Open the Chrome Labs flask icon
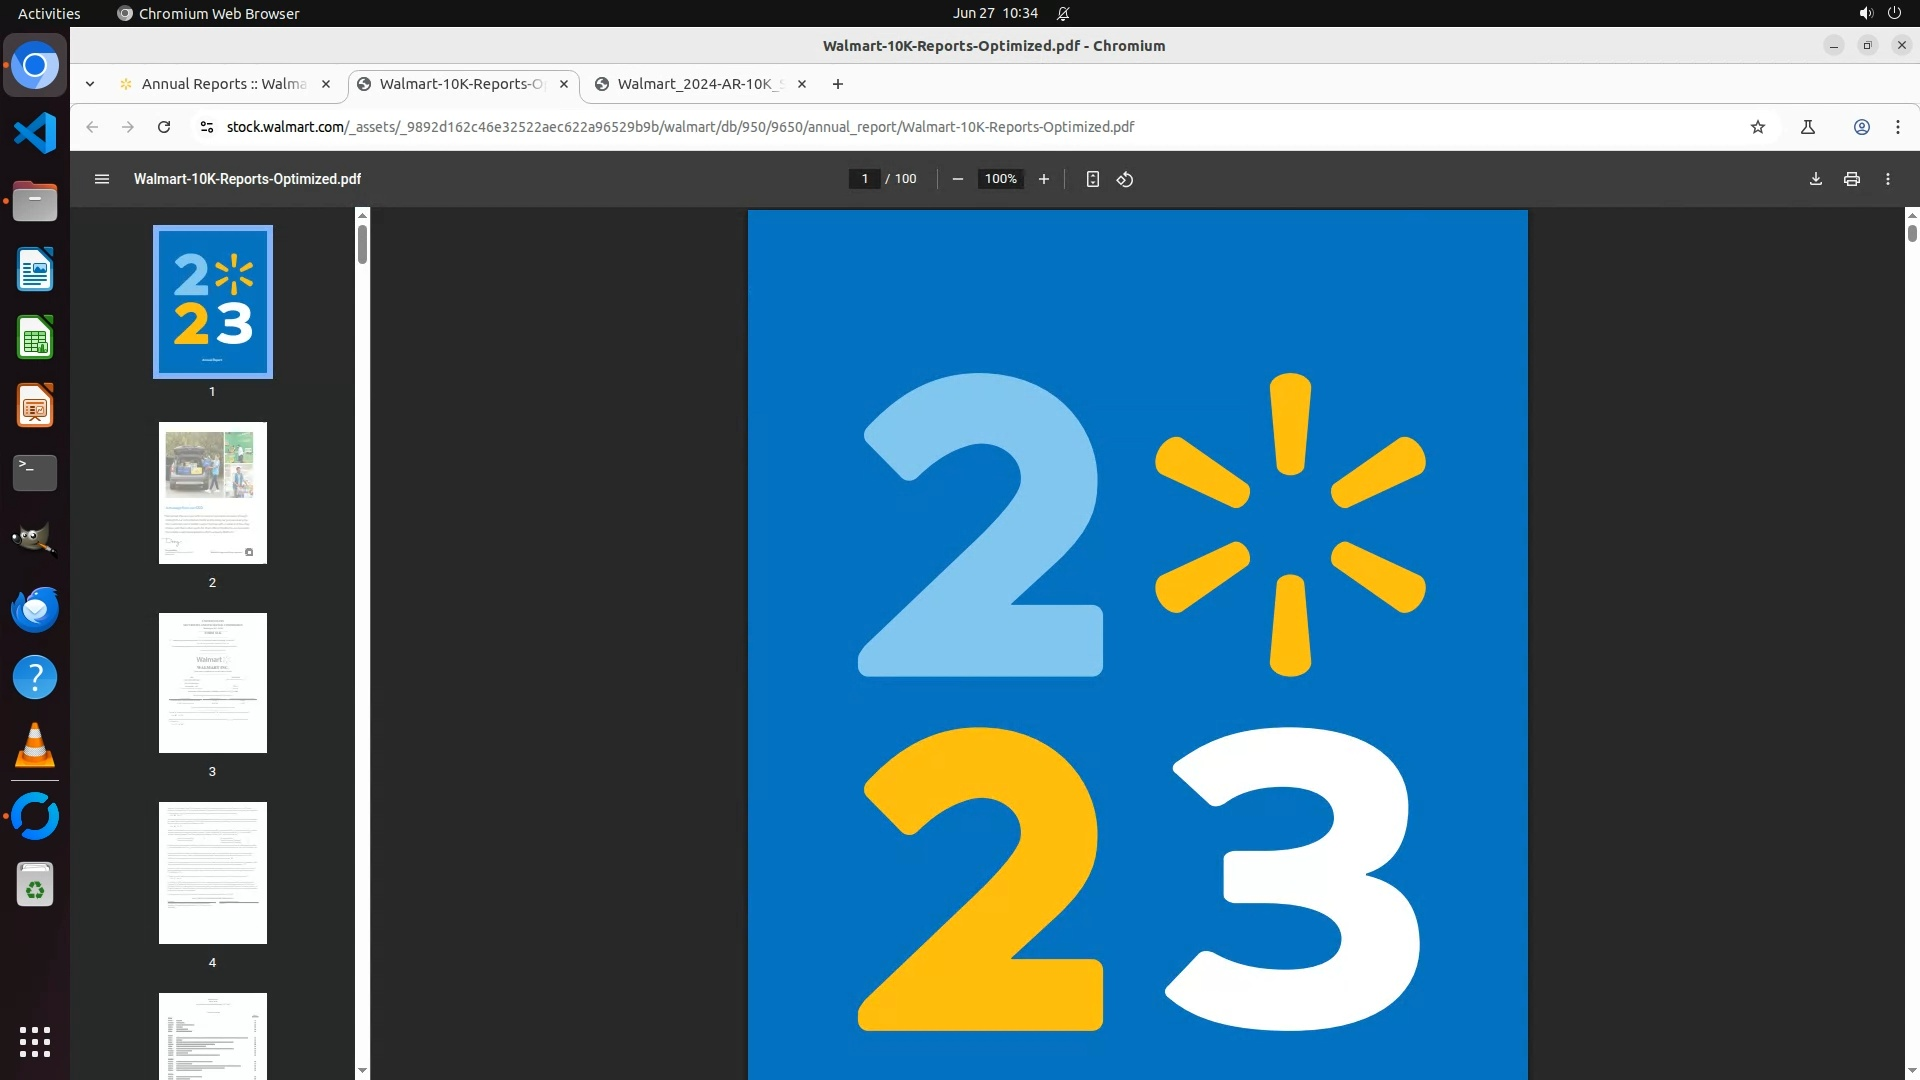 (x=1807, y=127)
